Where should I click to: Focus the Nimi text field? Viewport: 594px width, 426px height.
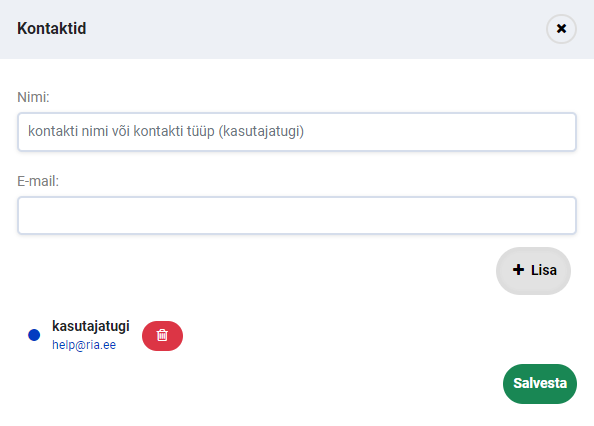[x=297, y=131]
